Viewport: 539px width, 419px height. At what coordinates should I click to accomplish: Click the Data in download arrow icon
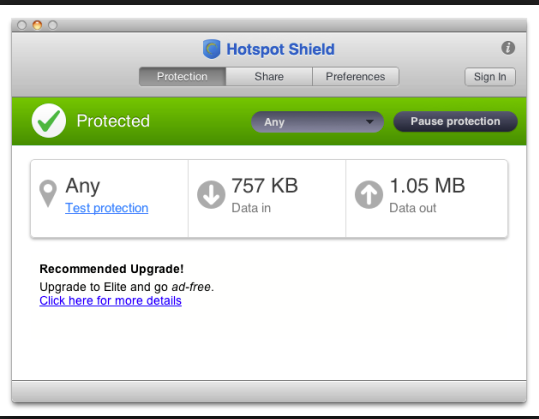pyautogui.click(x=211, y=195)
